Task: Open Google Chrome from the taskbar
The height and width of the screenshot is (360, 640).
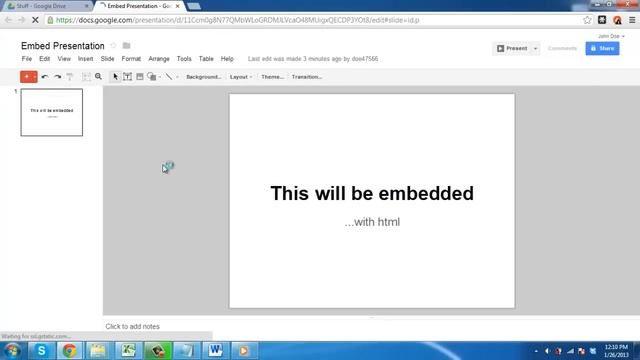Action: pos(69,350)
